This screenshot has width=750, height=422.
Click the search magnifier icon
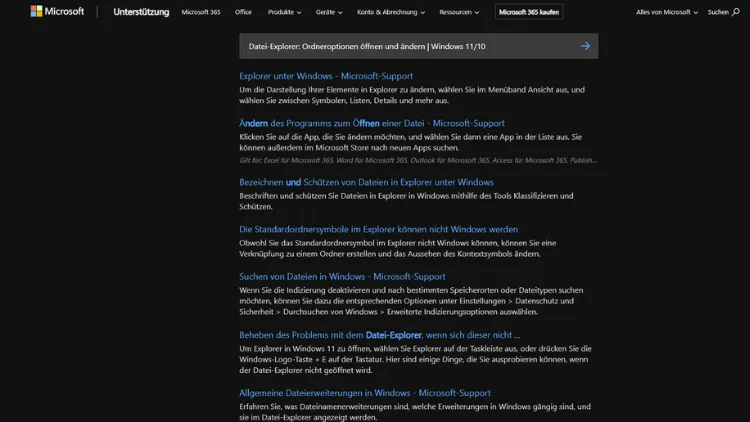point(736,12)
